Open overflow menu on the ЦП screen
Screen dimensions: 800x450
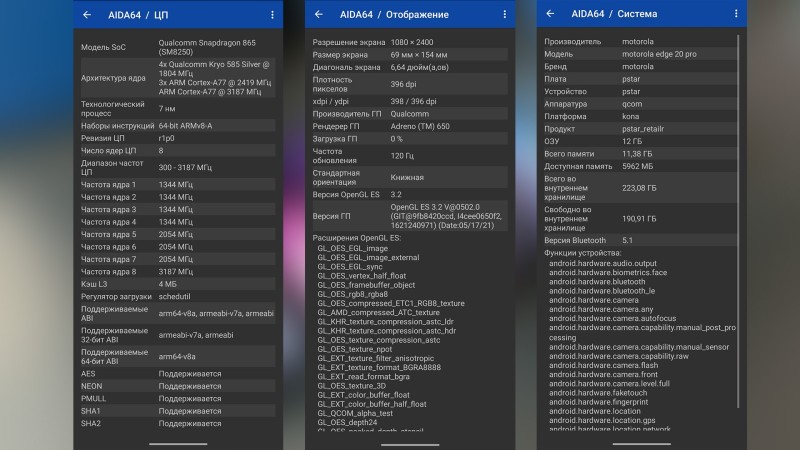pos(272,15)
